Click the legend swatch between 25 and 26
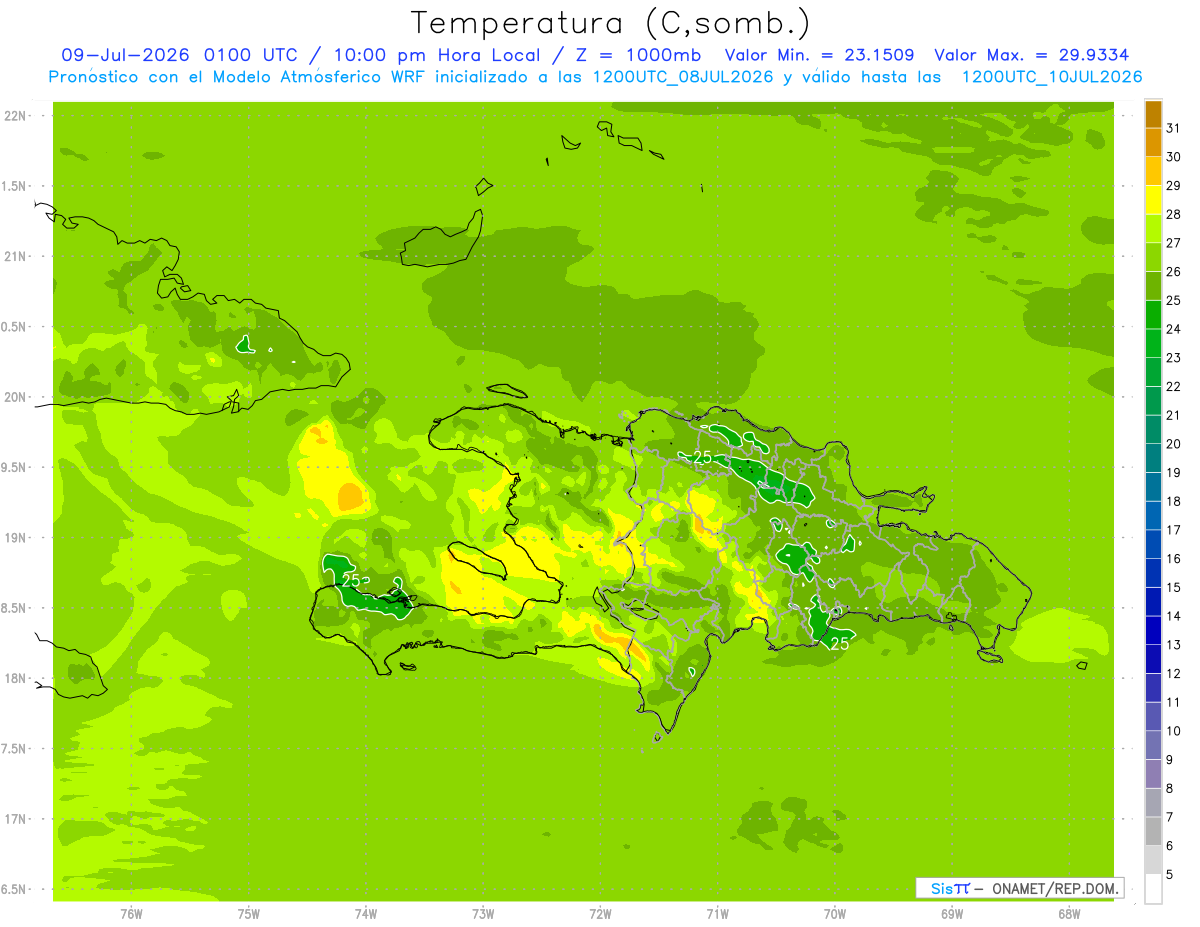The width and height of the screenshot is (1200, 927). pos(1154,286)
